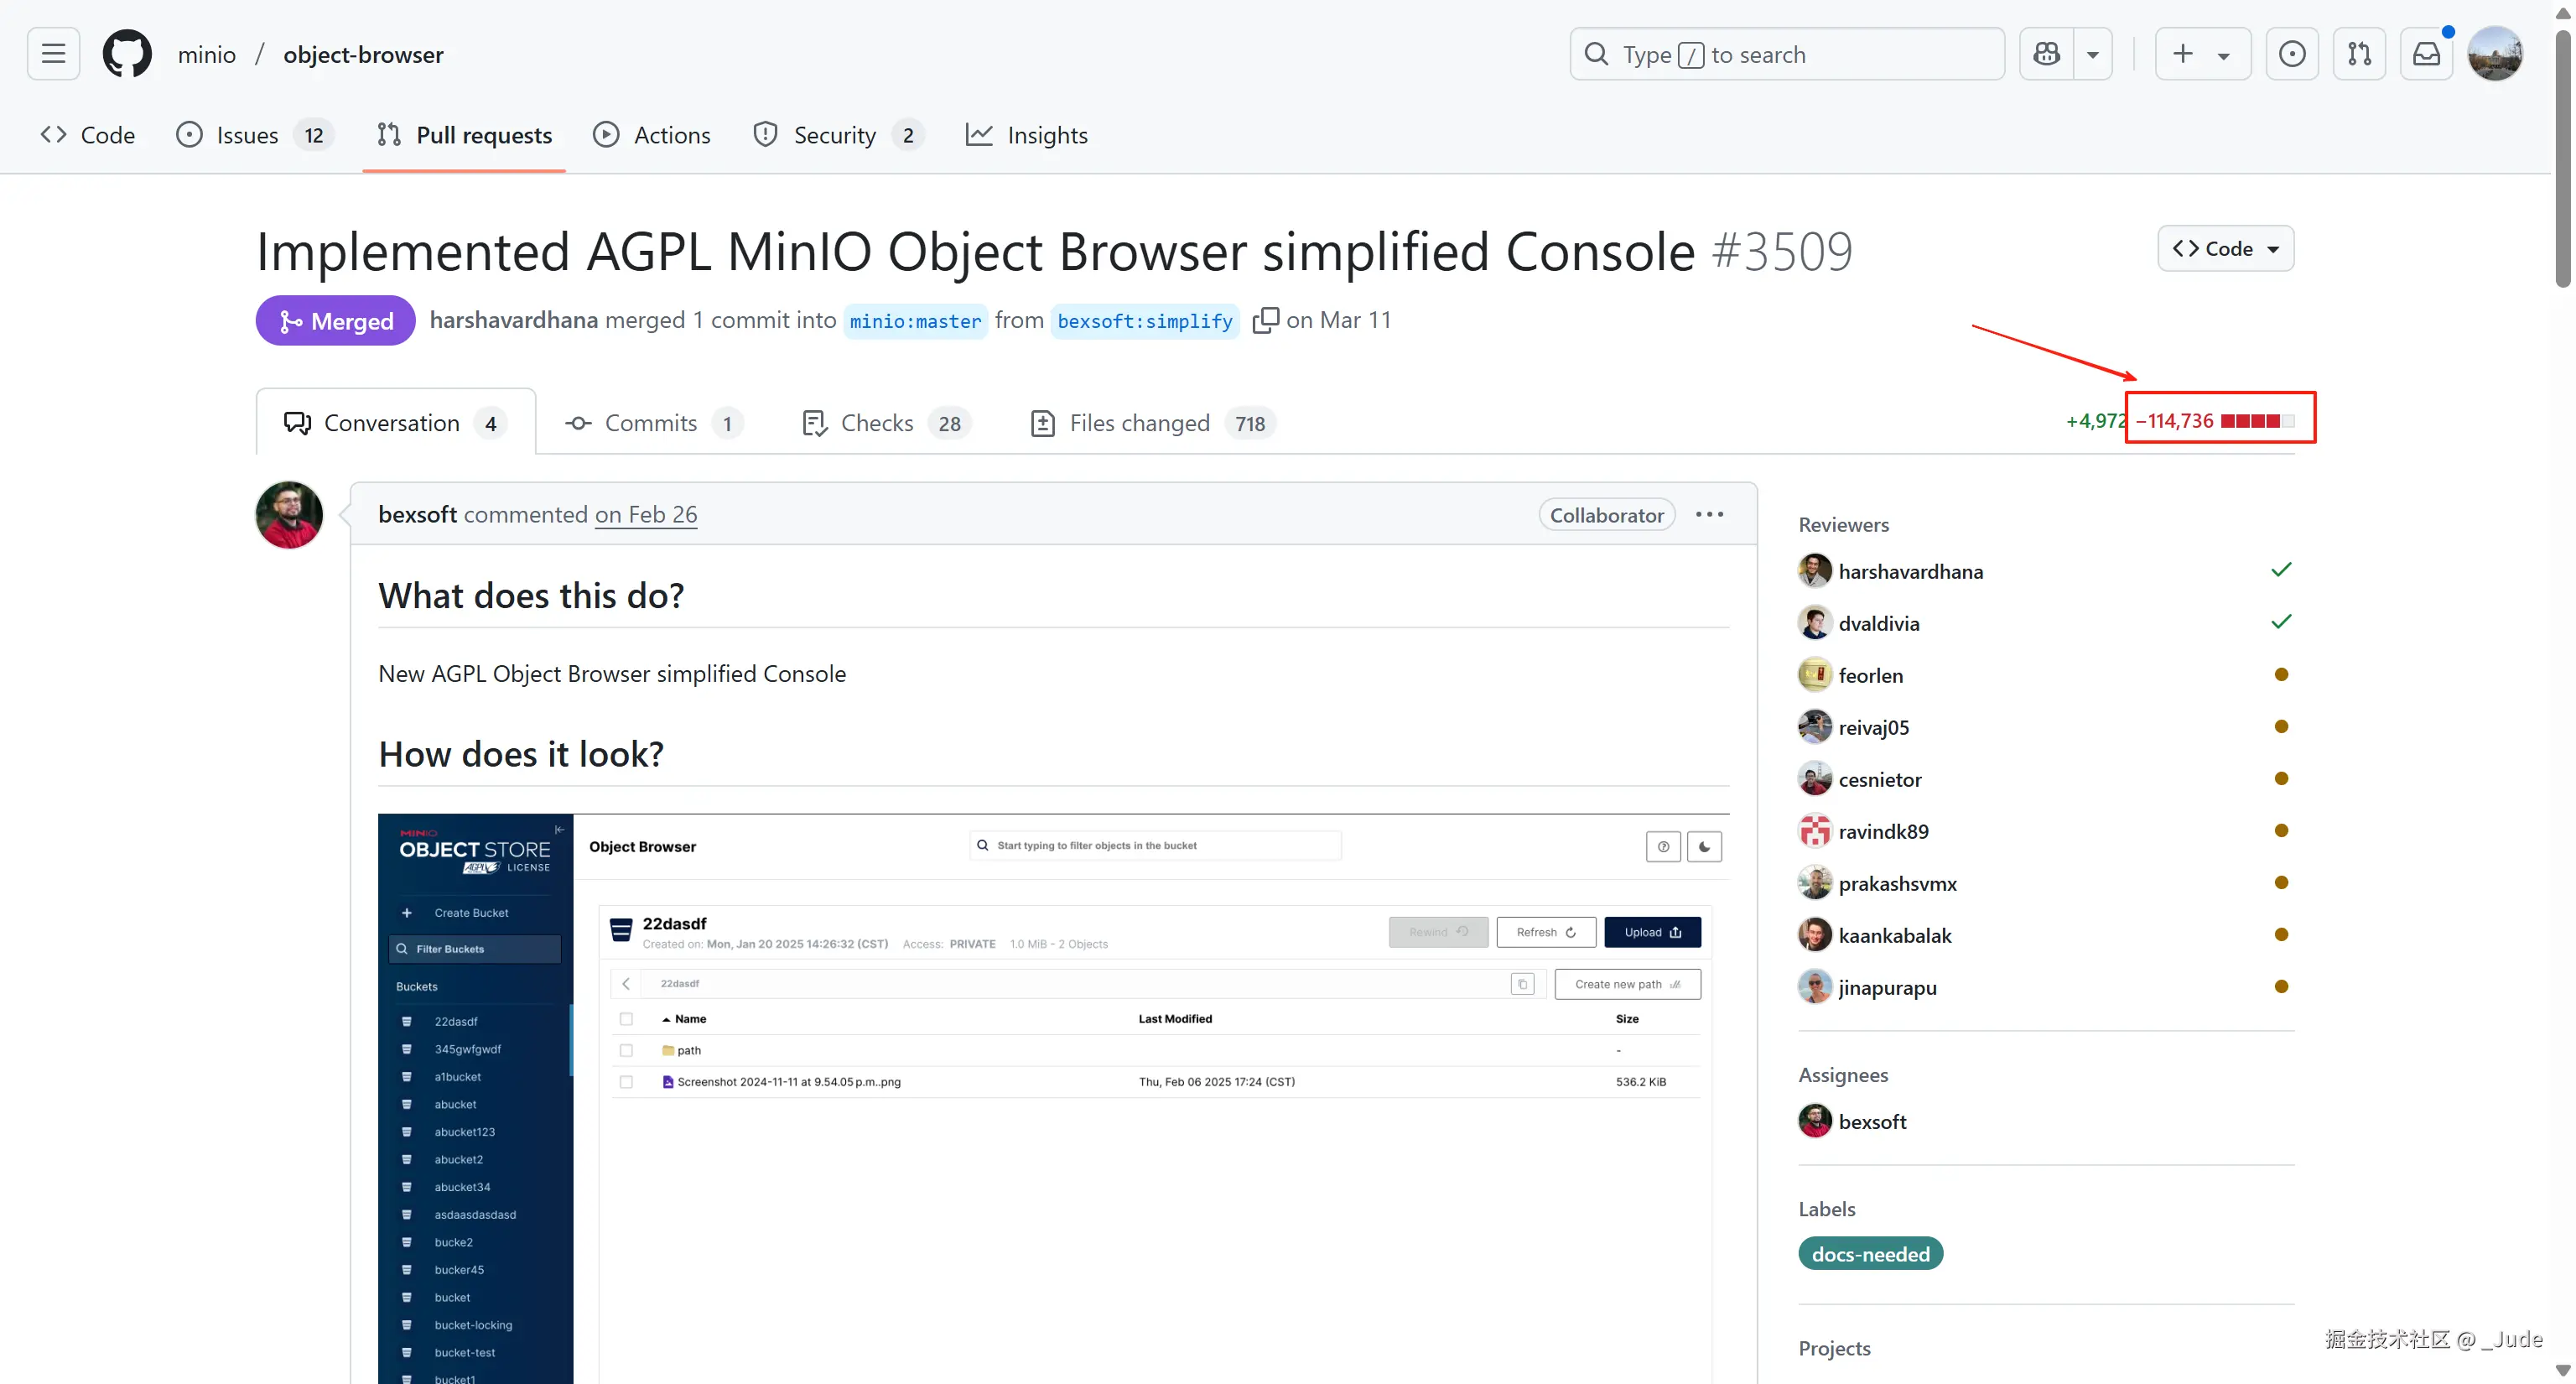Screen dimensions: 2576x1384
Task: Click the docs-needed label
Action: coord(1870,1254)
